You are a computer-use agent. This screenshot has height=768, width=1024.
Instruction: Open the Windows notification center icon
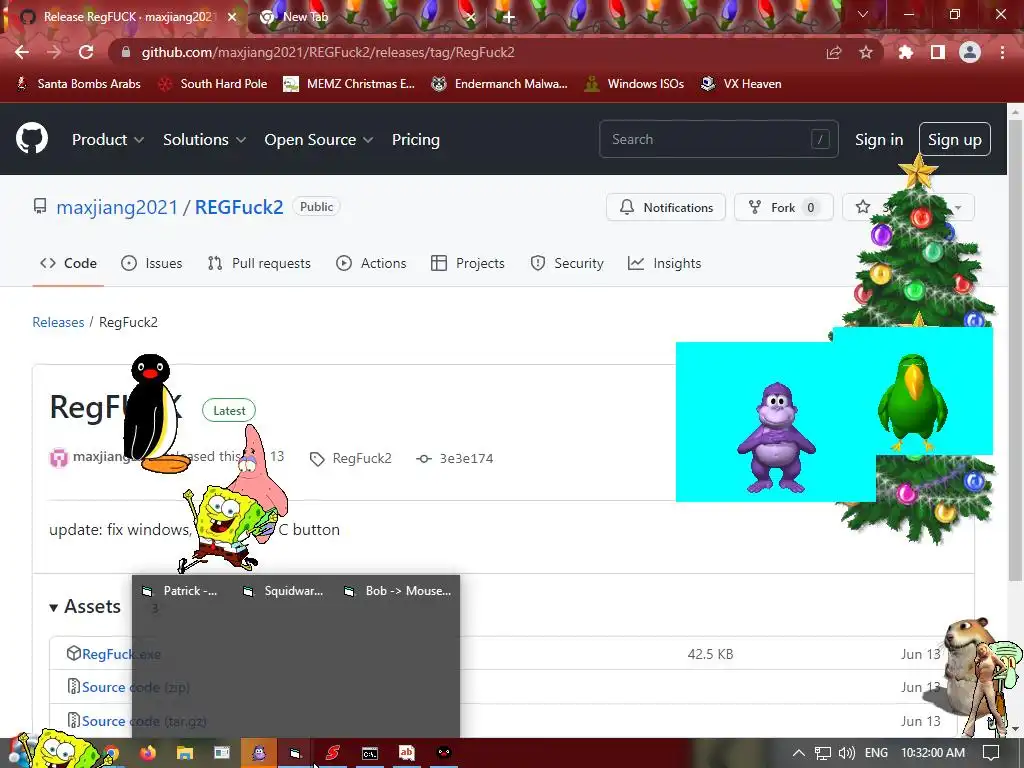pyautogui.click(x=991, y=753)
